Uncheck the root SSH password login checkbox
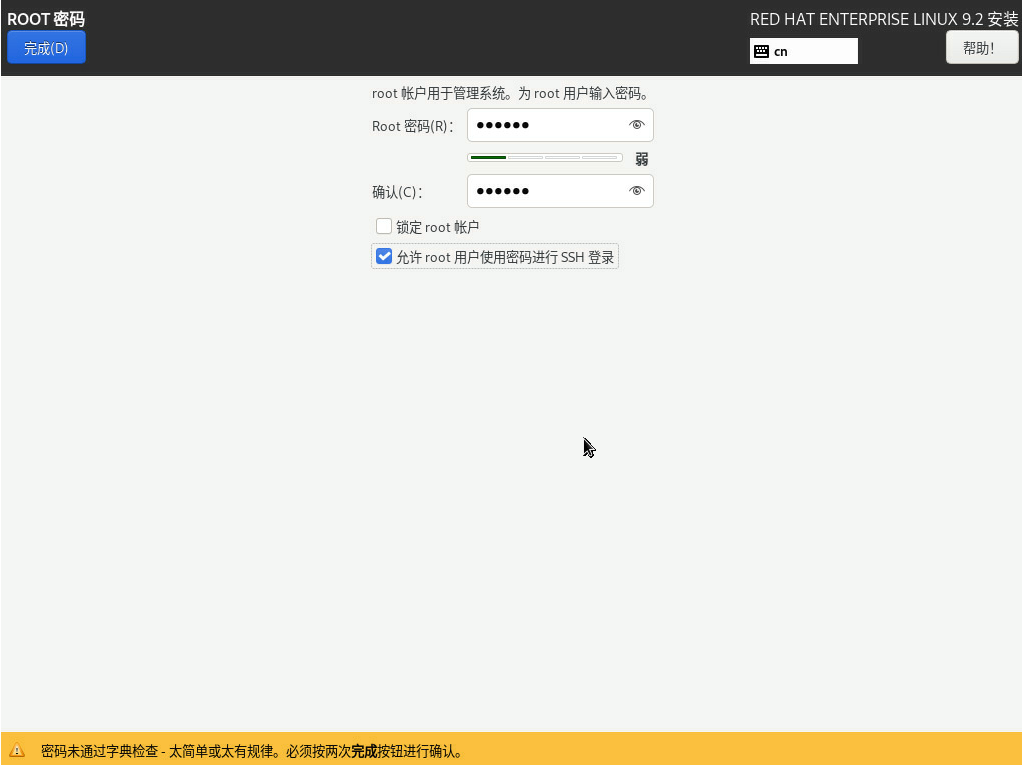 point(384,257)
